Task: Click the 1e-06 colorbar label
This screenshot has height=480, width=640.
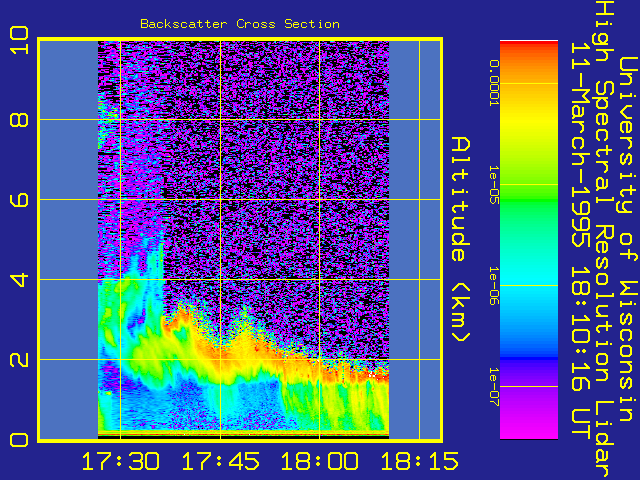Action: 494,285
